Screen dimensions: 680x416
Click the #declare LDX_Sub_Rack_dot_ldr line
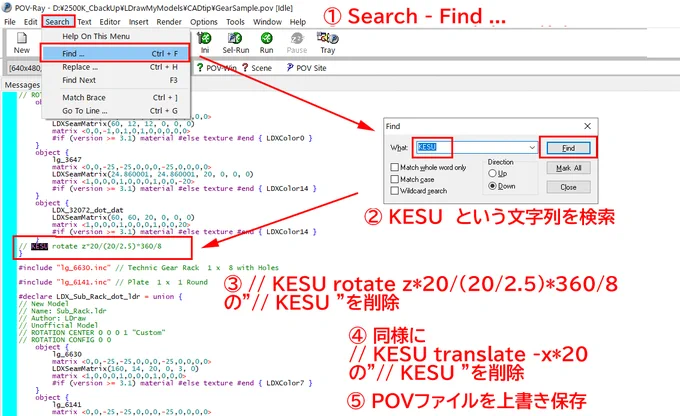coord(100,296)
